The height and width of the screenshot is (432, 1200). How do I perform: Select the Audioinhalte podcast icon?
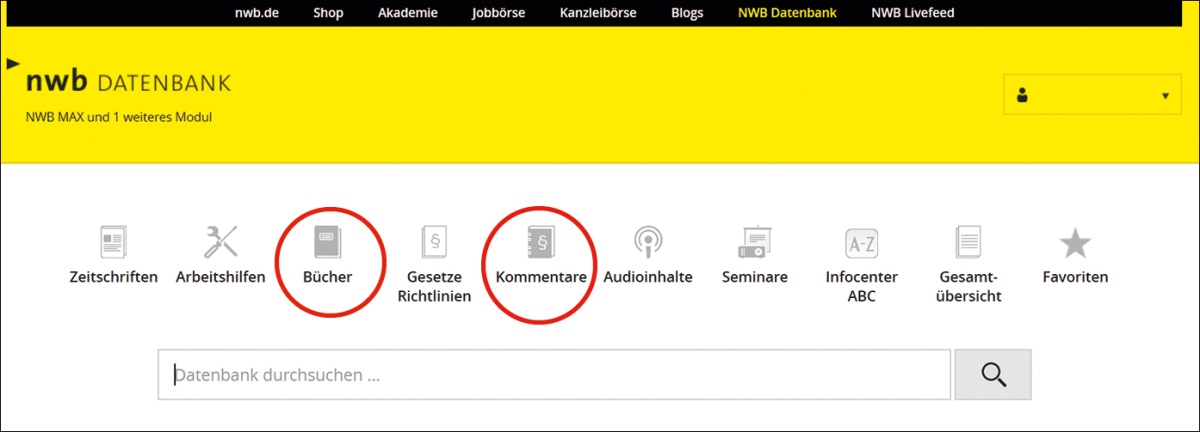point(648,243)
